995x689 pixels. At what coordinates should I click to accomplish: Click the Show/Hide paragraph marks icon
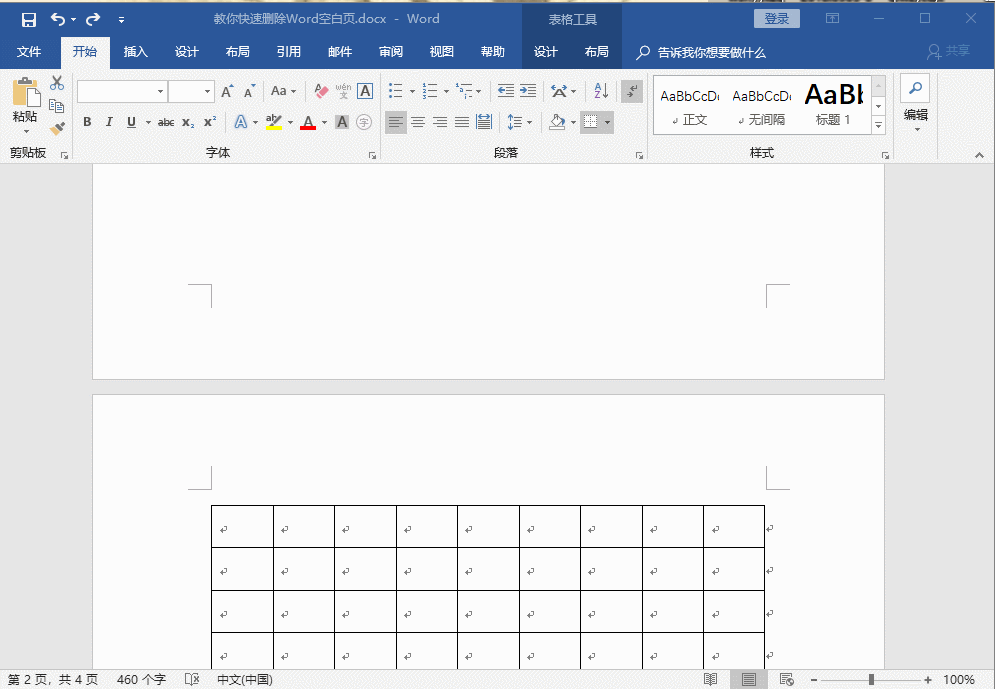point(632,92)
